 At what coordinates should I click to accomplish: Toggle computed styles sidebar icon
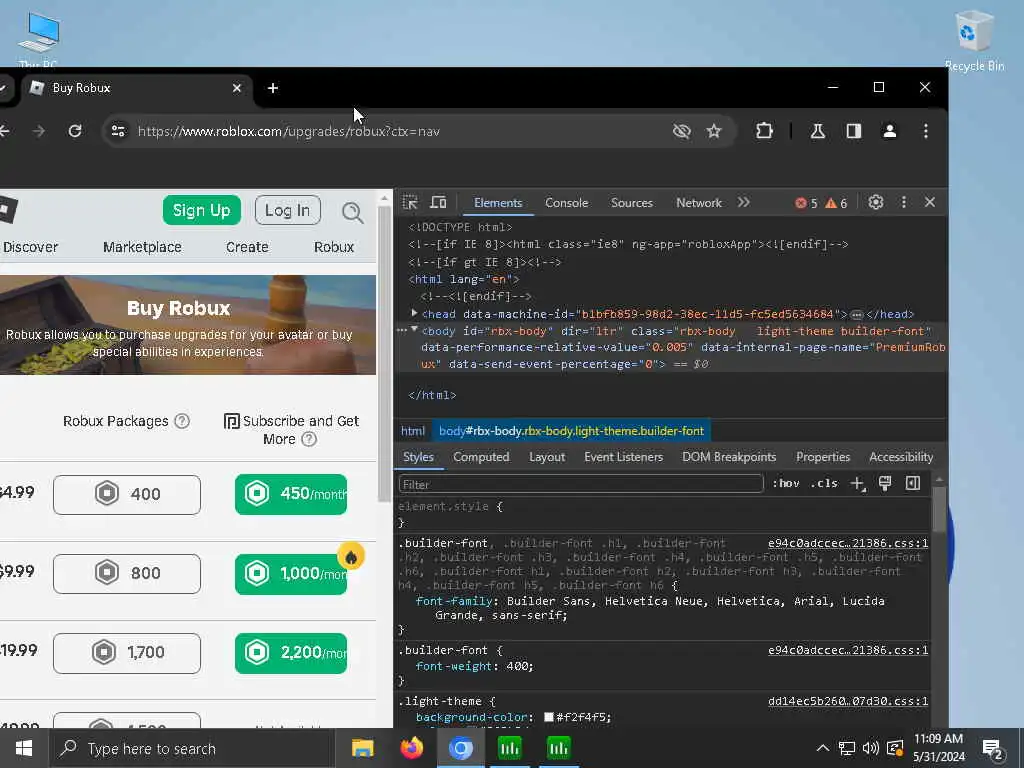[912, 484]
